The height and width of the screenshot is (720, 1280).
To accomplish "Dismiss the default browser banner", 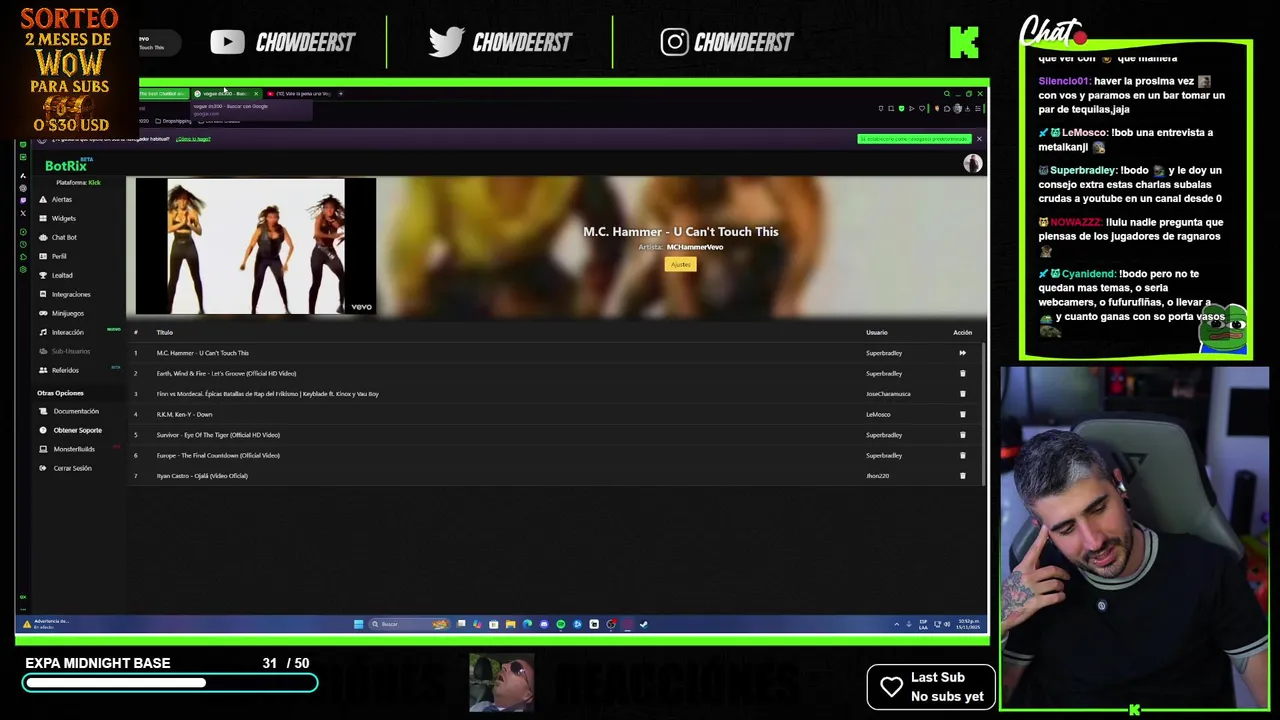I will click(x=979, y=139).
